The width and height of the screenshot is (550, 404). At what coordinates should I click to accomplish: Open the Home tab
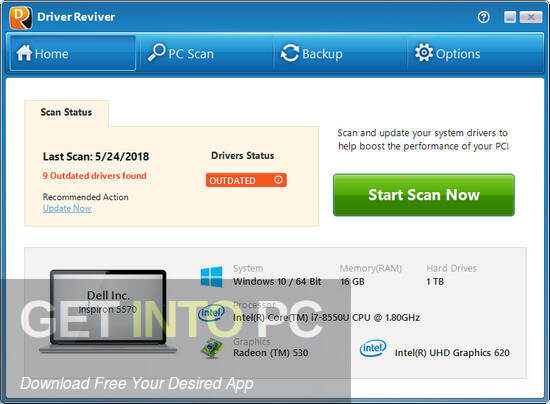click(x=72, y=53)
